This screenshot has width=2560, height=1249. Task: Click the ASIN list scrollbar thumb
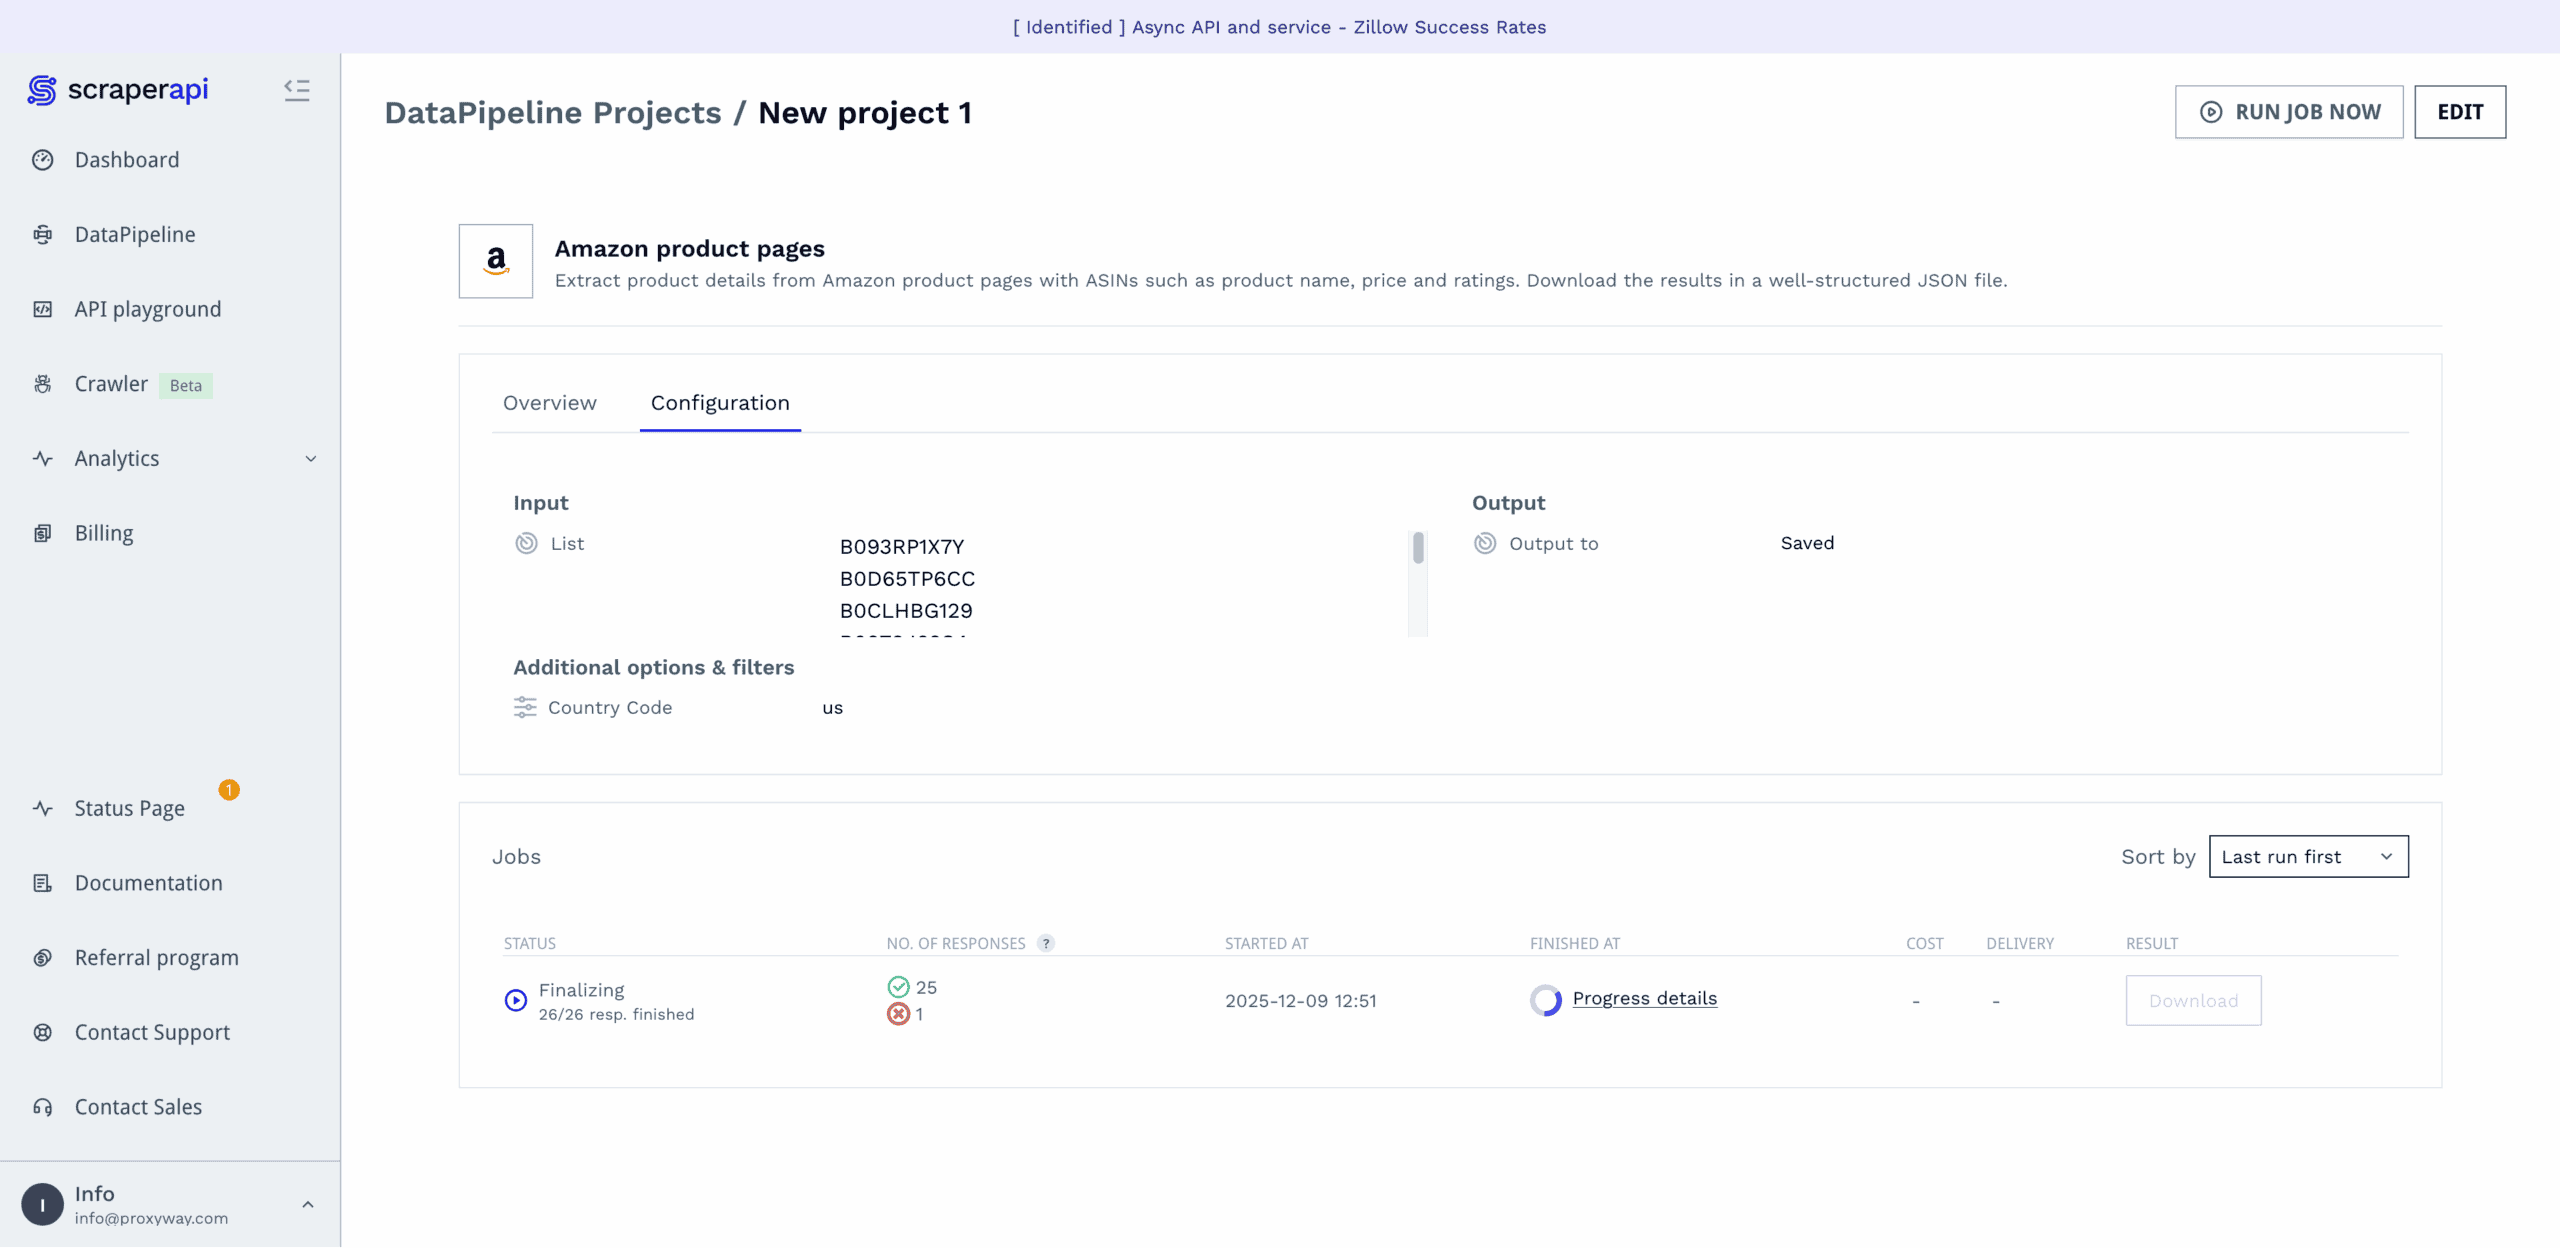1418,548
